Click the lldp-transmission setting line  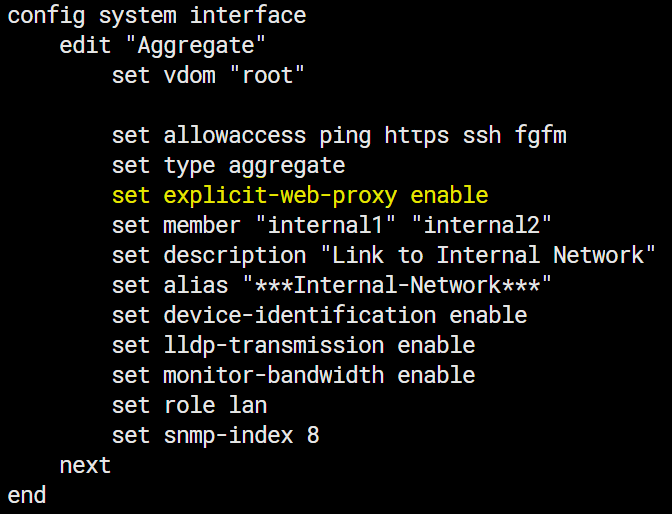point(293,345)
